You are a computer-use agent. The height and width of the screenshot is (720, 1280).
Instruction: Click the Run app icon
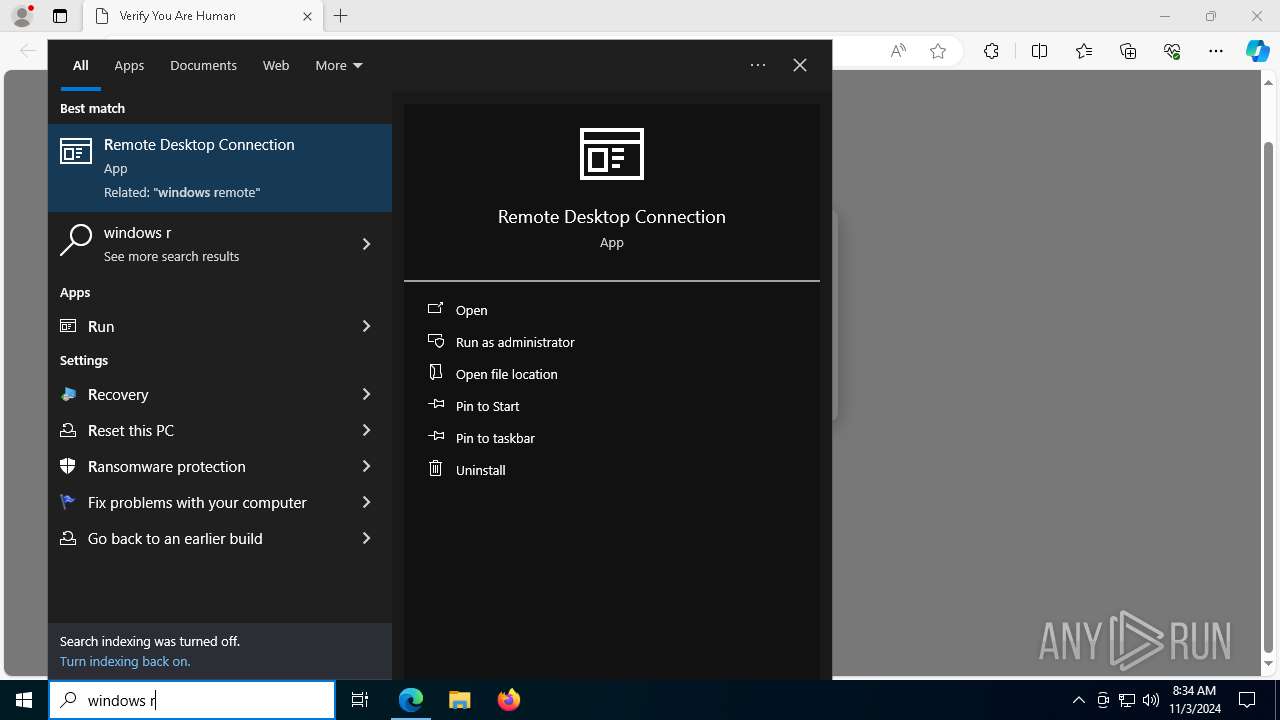pos(68,326)
